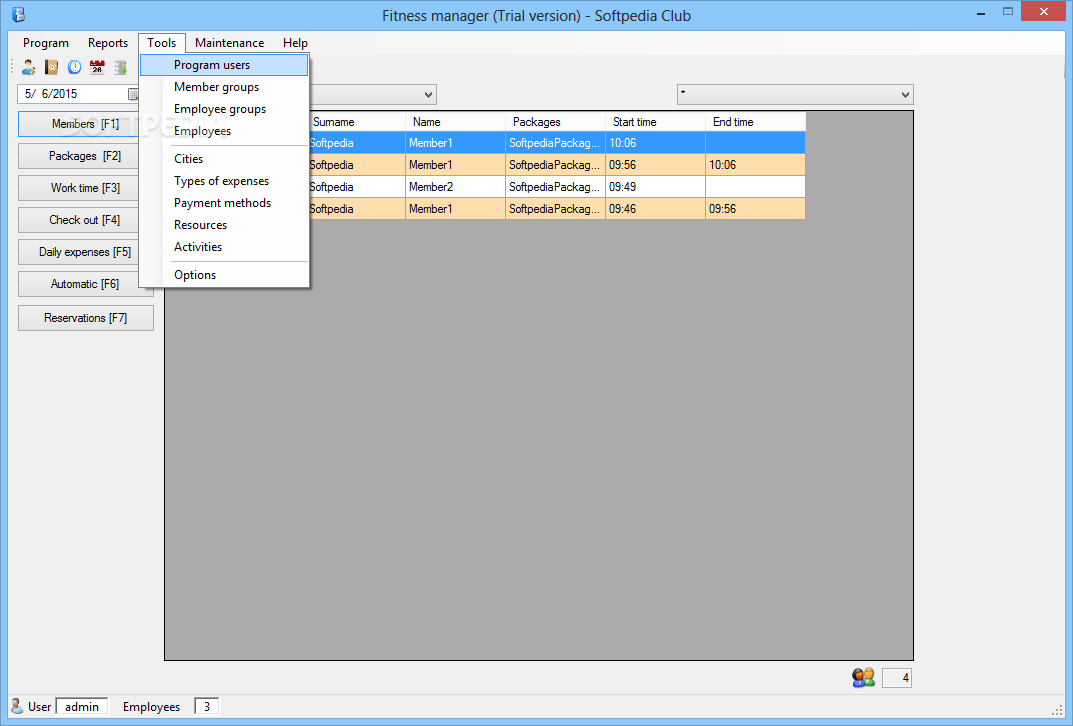The image size is (1073, 726).
Task: Sort by the Name column header
Action: coord(455,122)
